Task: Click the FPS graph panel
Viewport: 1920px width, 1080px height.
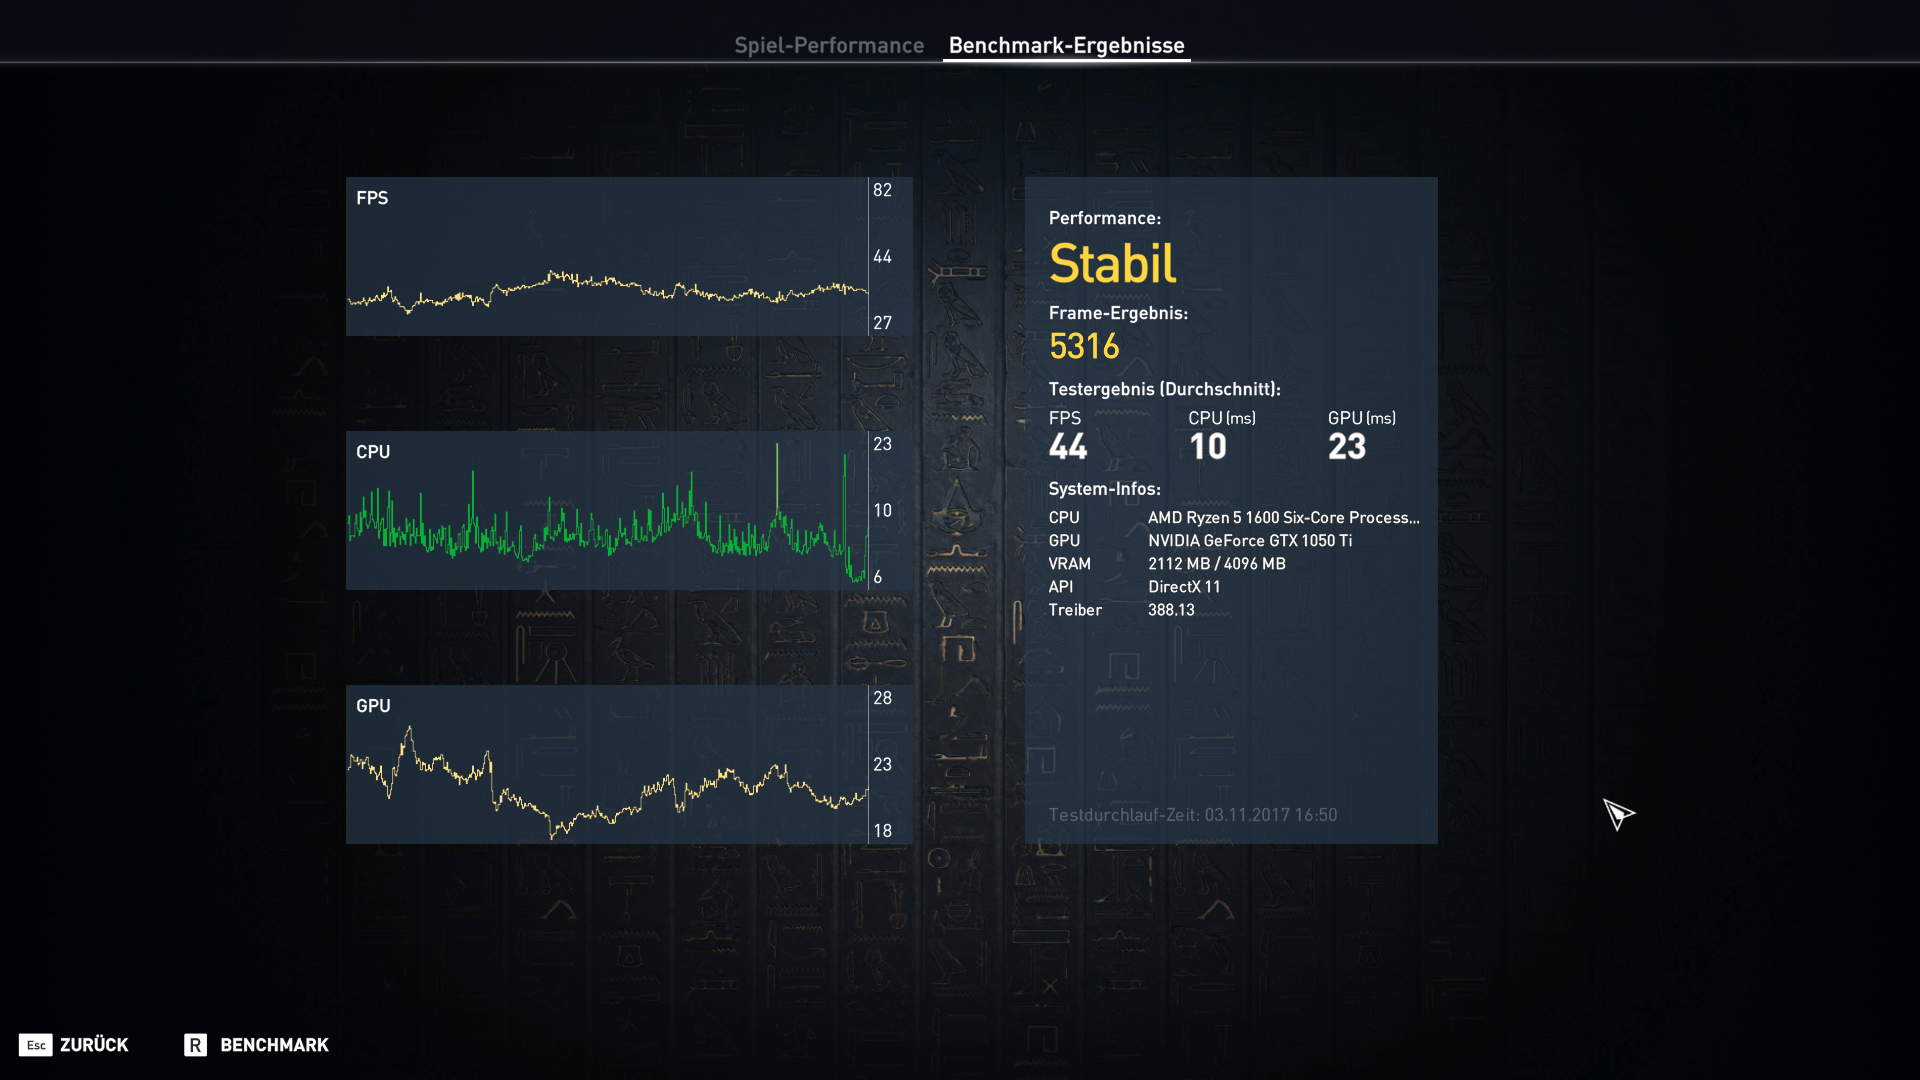Action: pos(607,257)
